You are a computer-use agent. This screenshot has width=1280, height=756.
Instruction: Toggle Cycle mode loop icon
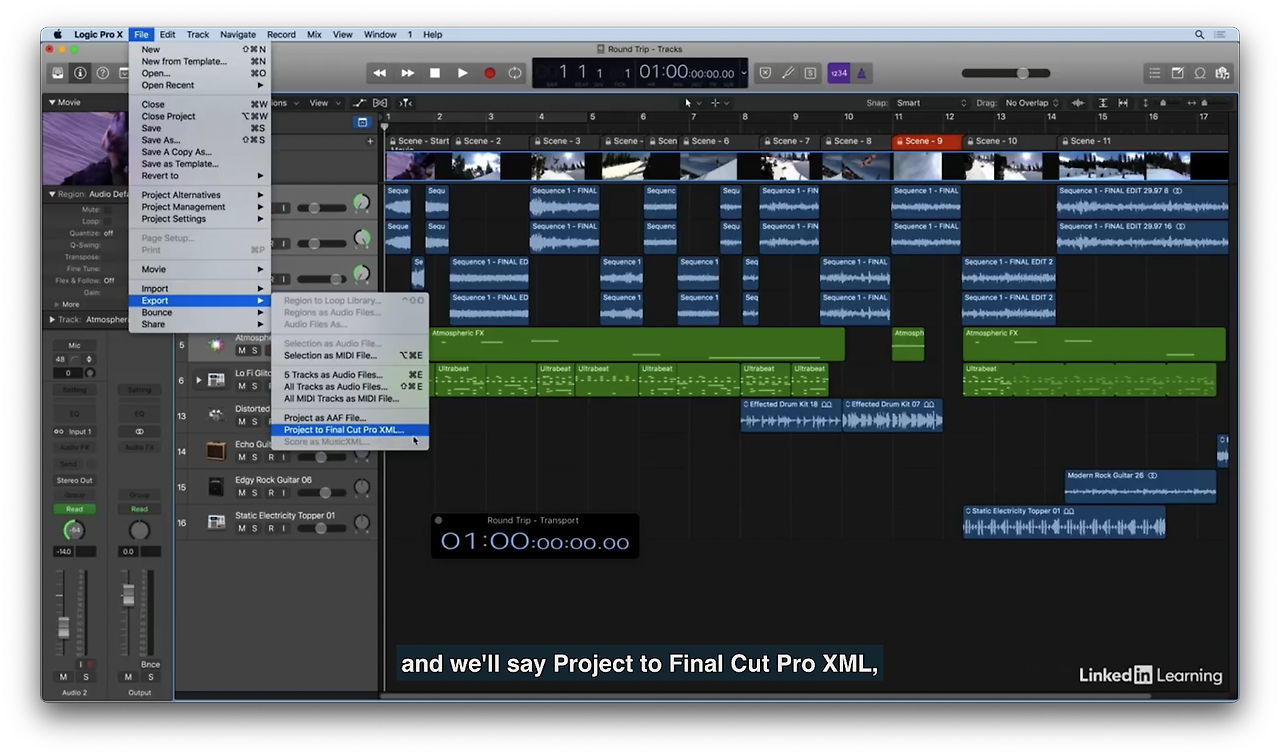point(515,73)
